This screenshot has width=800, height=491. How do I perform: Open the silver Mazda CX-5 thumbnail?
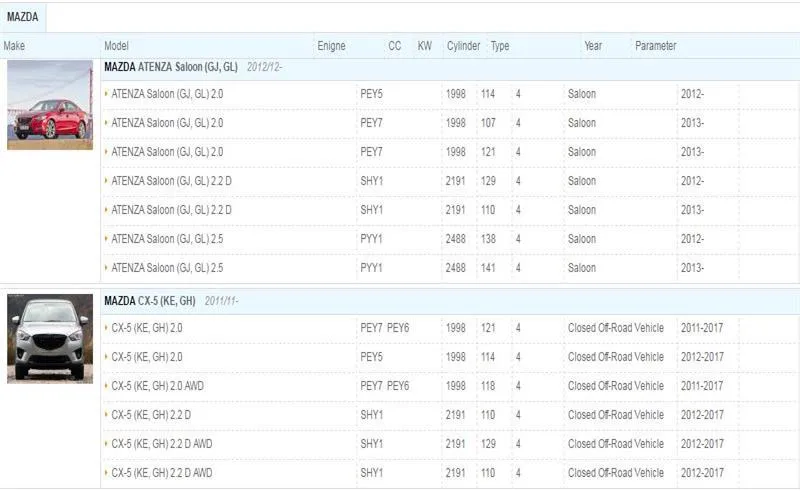click(50, 338)
